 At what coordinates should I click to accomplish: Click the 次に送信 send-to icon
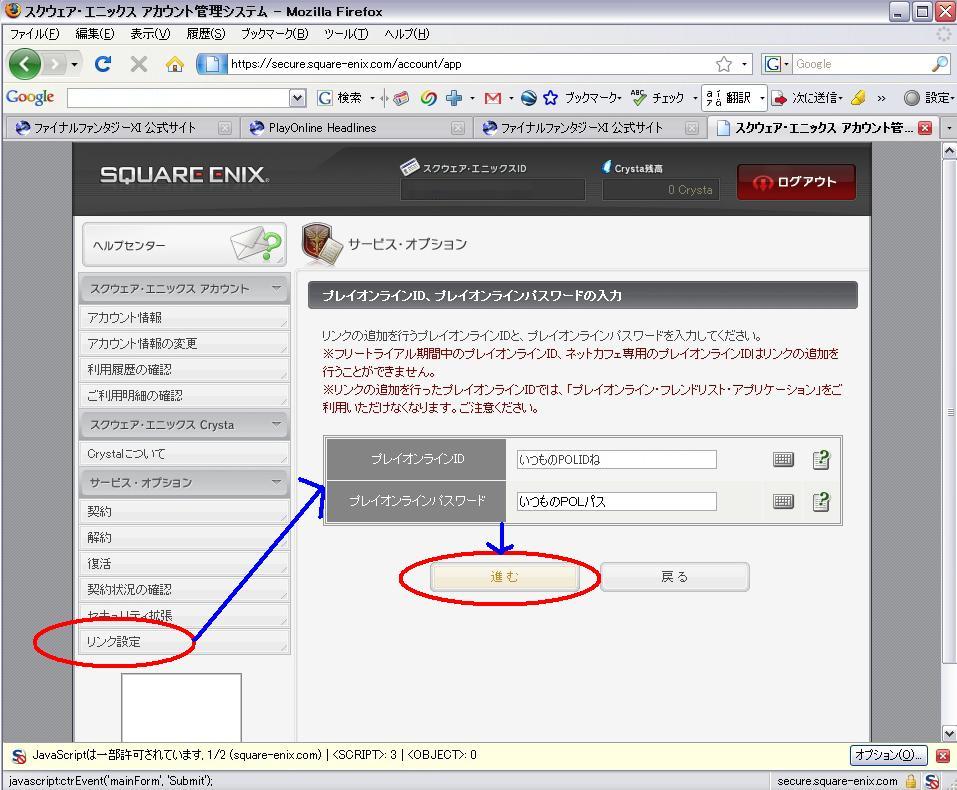[806, 98]
